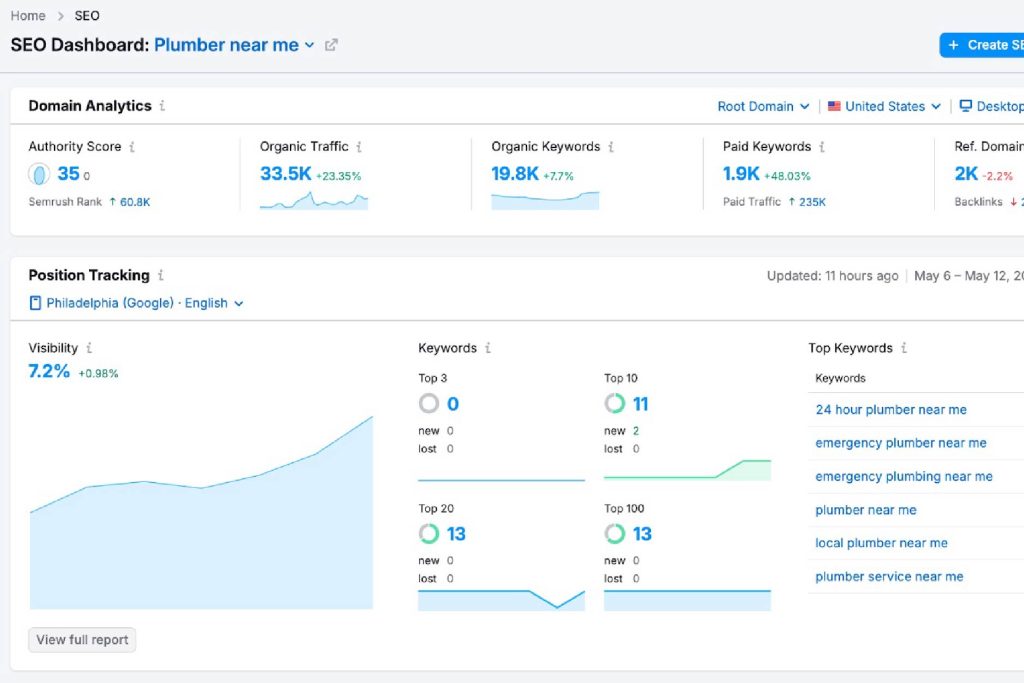Click the United States flag icon
This screenshot has width=1024, height=683.
(x=834, y=106)
